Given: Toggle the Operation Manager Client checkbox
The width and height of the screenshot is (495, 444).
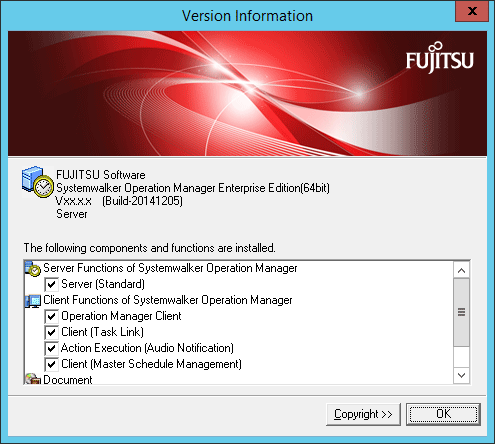Looking at the screenshot, I should [51, 316].
